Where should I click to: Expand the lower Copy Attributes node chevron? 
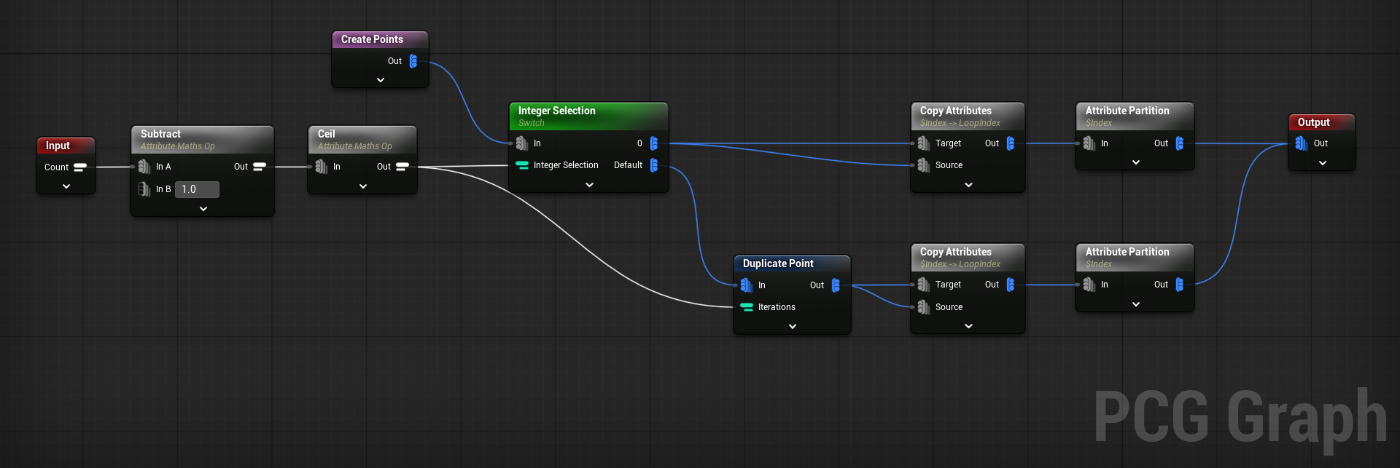tap(969, 327)
